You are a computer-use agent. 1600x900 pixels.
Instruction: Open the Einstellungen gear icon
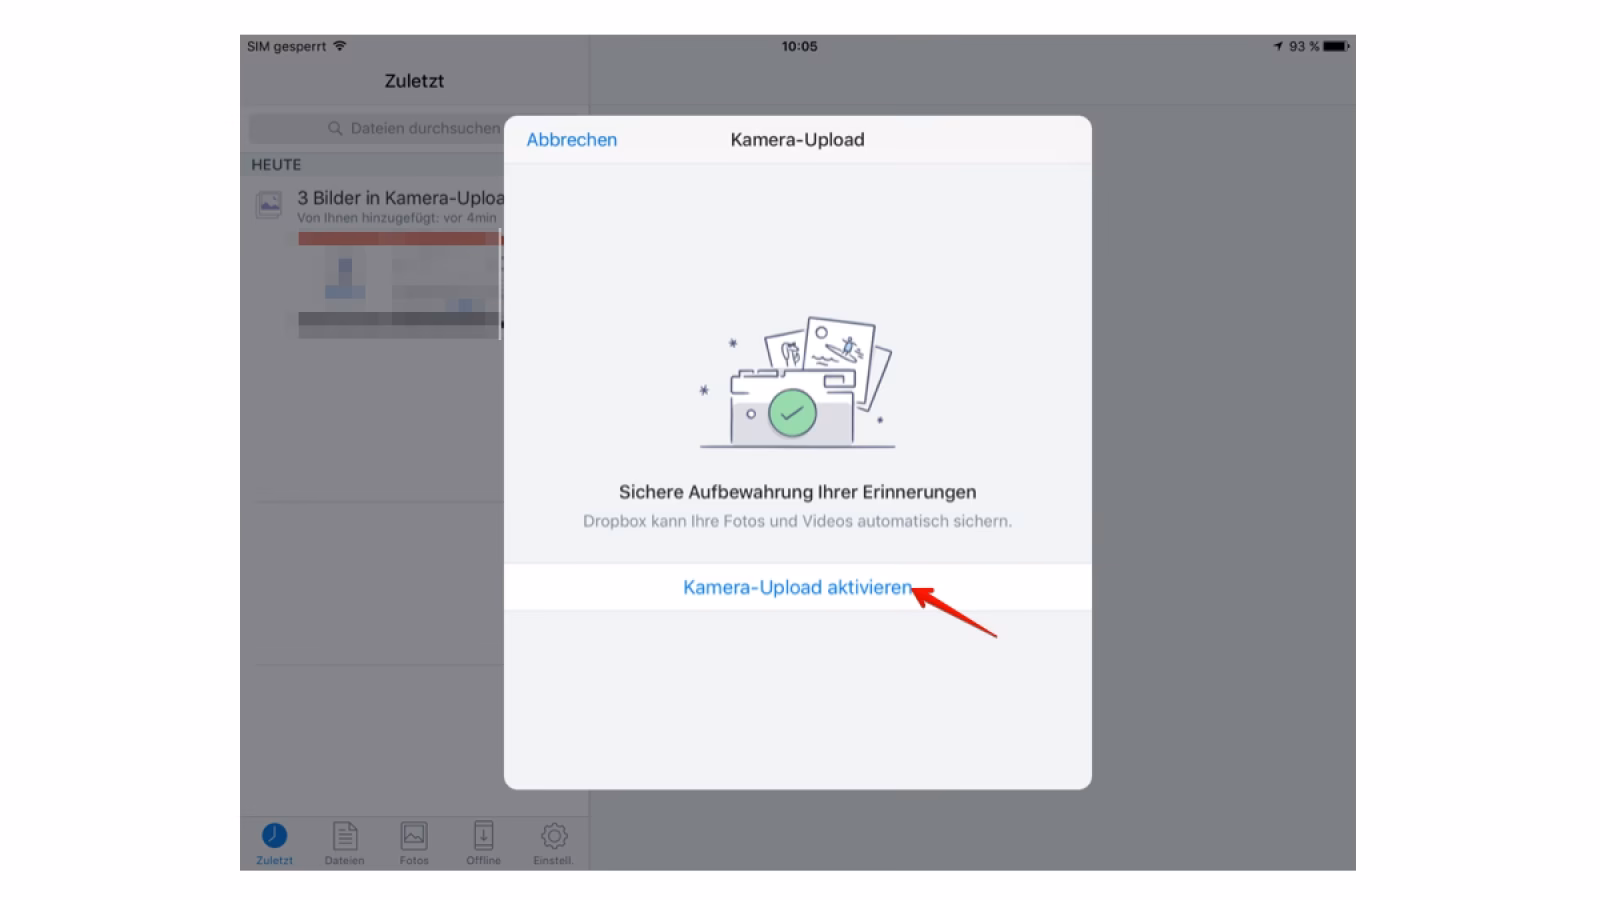553,836
